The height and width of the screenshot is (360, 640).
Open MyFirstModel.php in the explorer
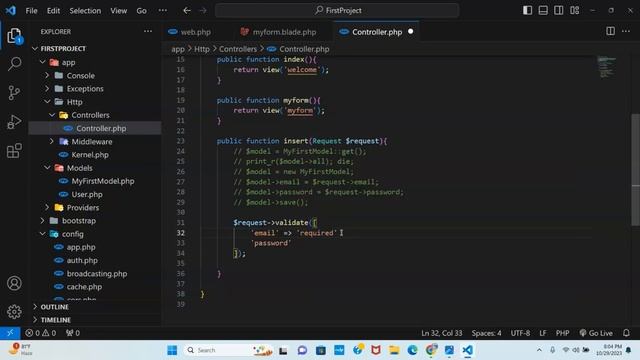(103, 181)
